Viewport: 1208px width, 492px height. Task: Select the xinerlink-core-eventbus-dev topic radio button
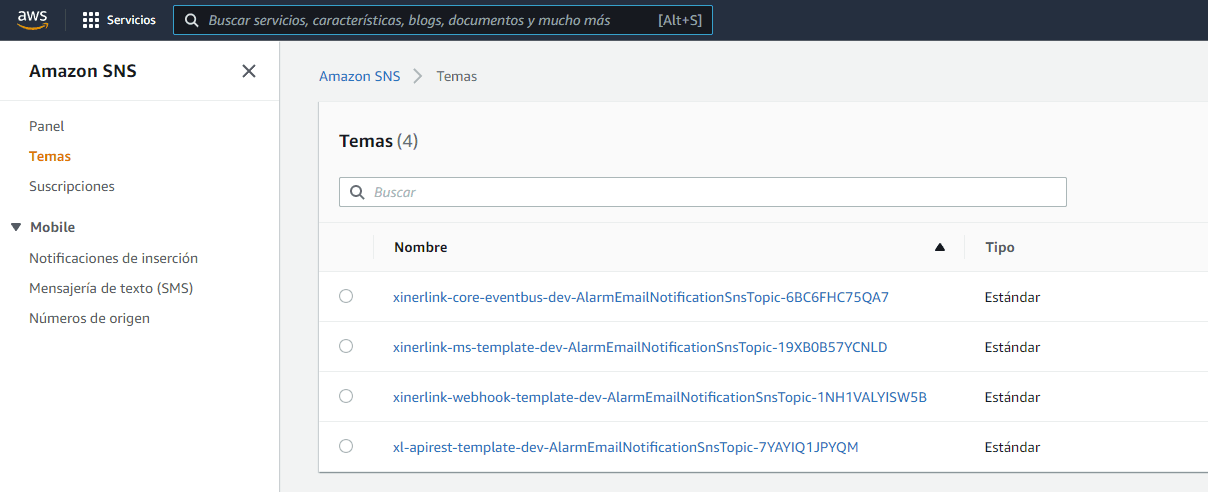pyautogui.click(x=346, y=296)
